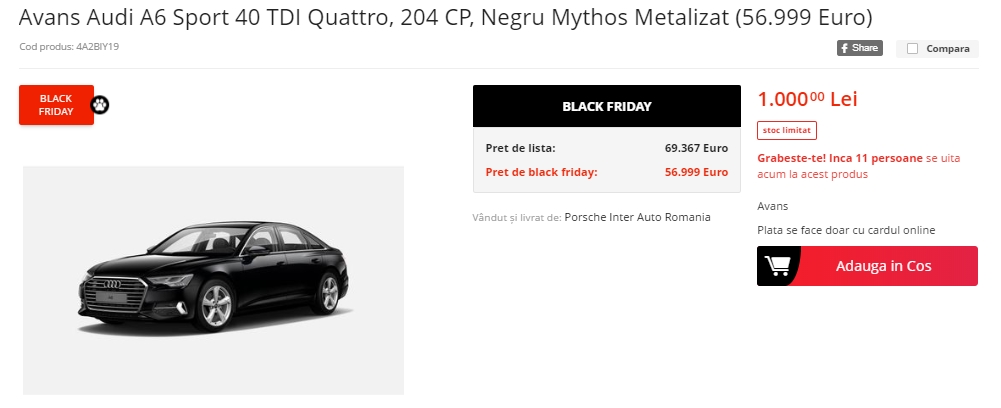Click the 56.999 Euro Black Friday price
This screenshot has height=408, width=1001.
point(696,172)
